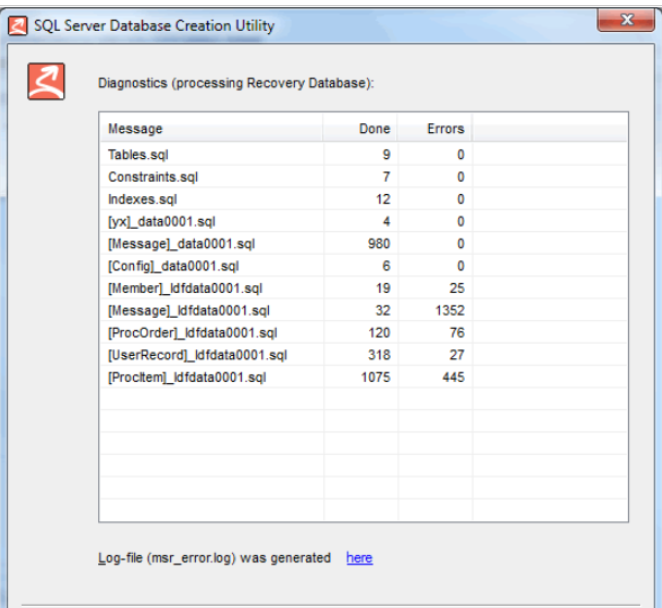Viewport: 662px width, 608px height.
Task: Click the Done value 980
Action: click(x=379, y=244)
